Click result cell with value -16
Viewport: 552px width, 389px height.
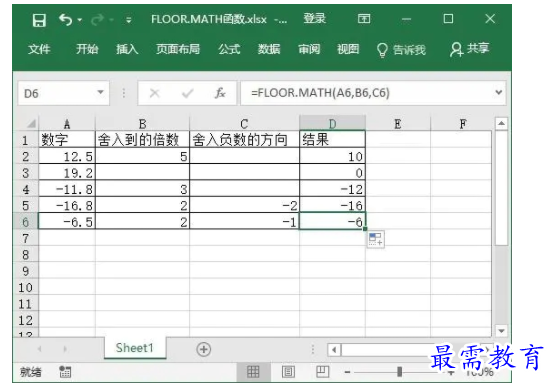click(332, 205)
